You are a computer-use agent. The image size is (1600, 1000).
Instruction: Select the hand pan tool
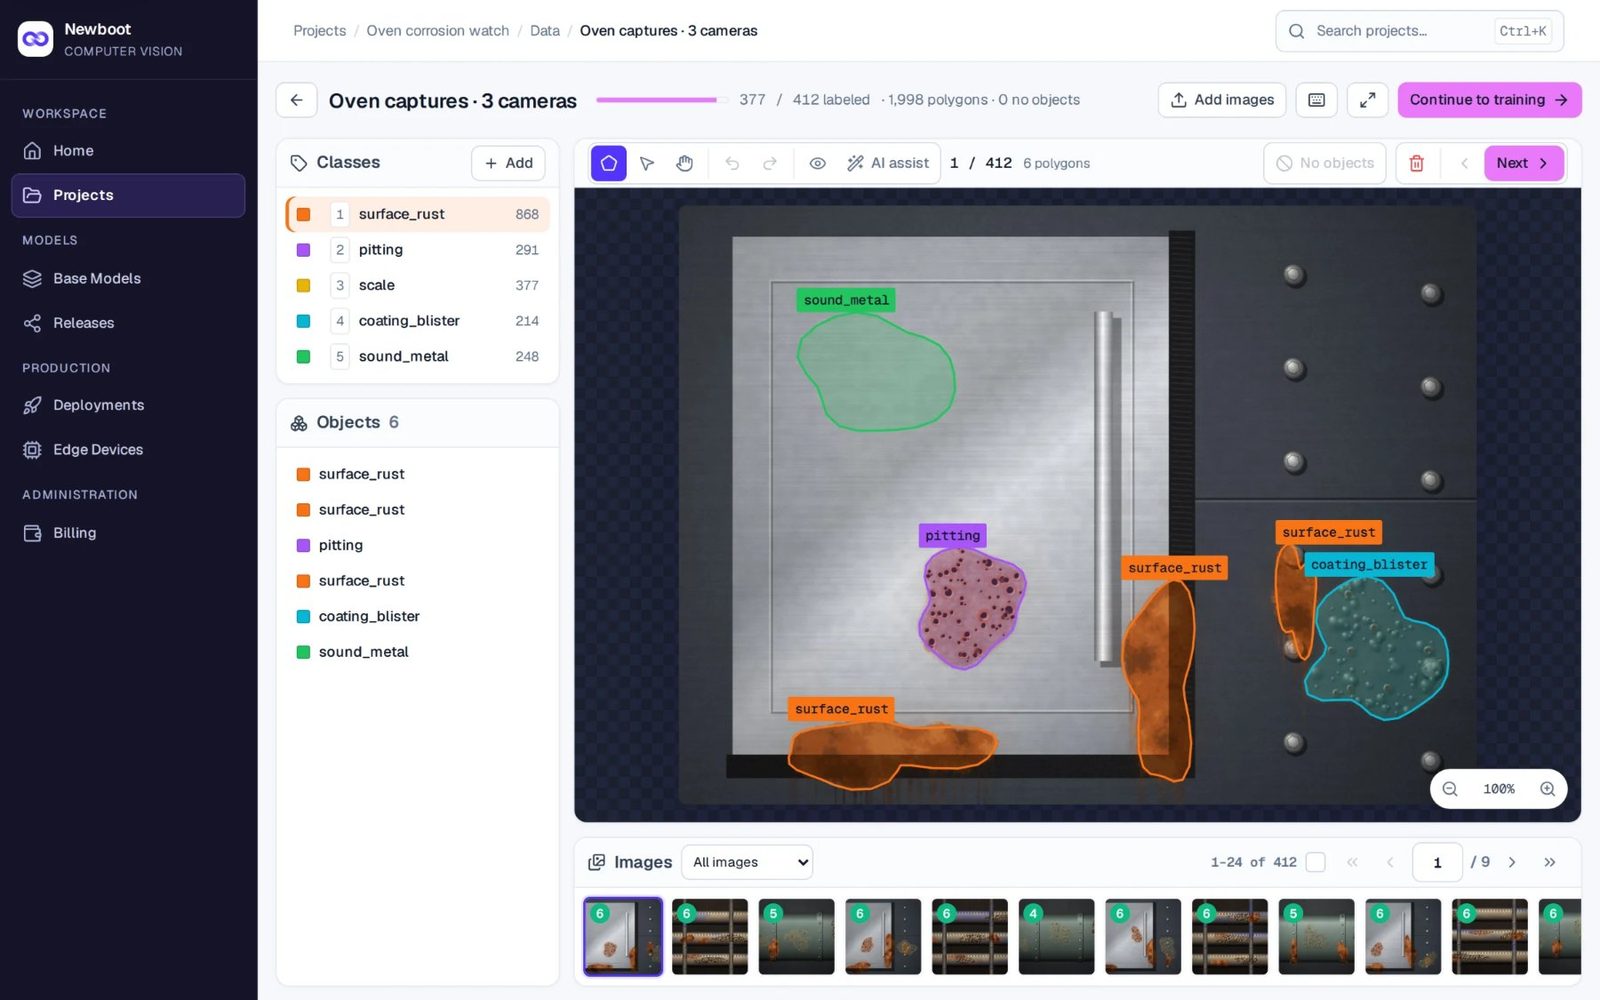pos(685,163)
